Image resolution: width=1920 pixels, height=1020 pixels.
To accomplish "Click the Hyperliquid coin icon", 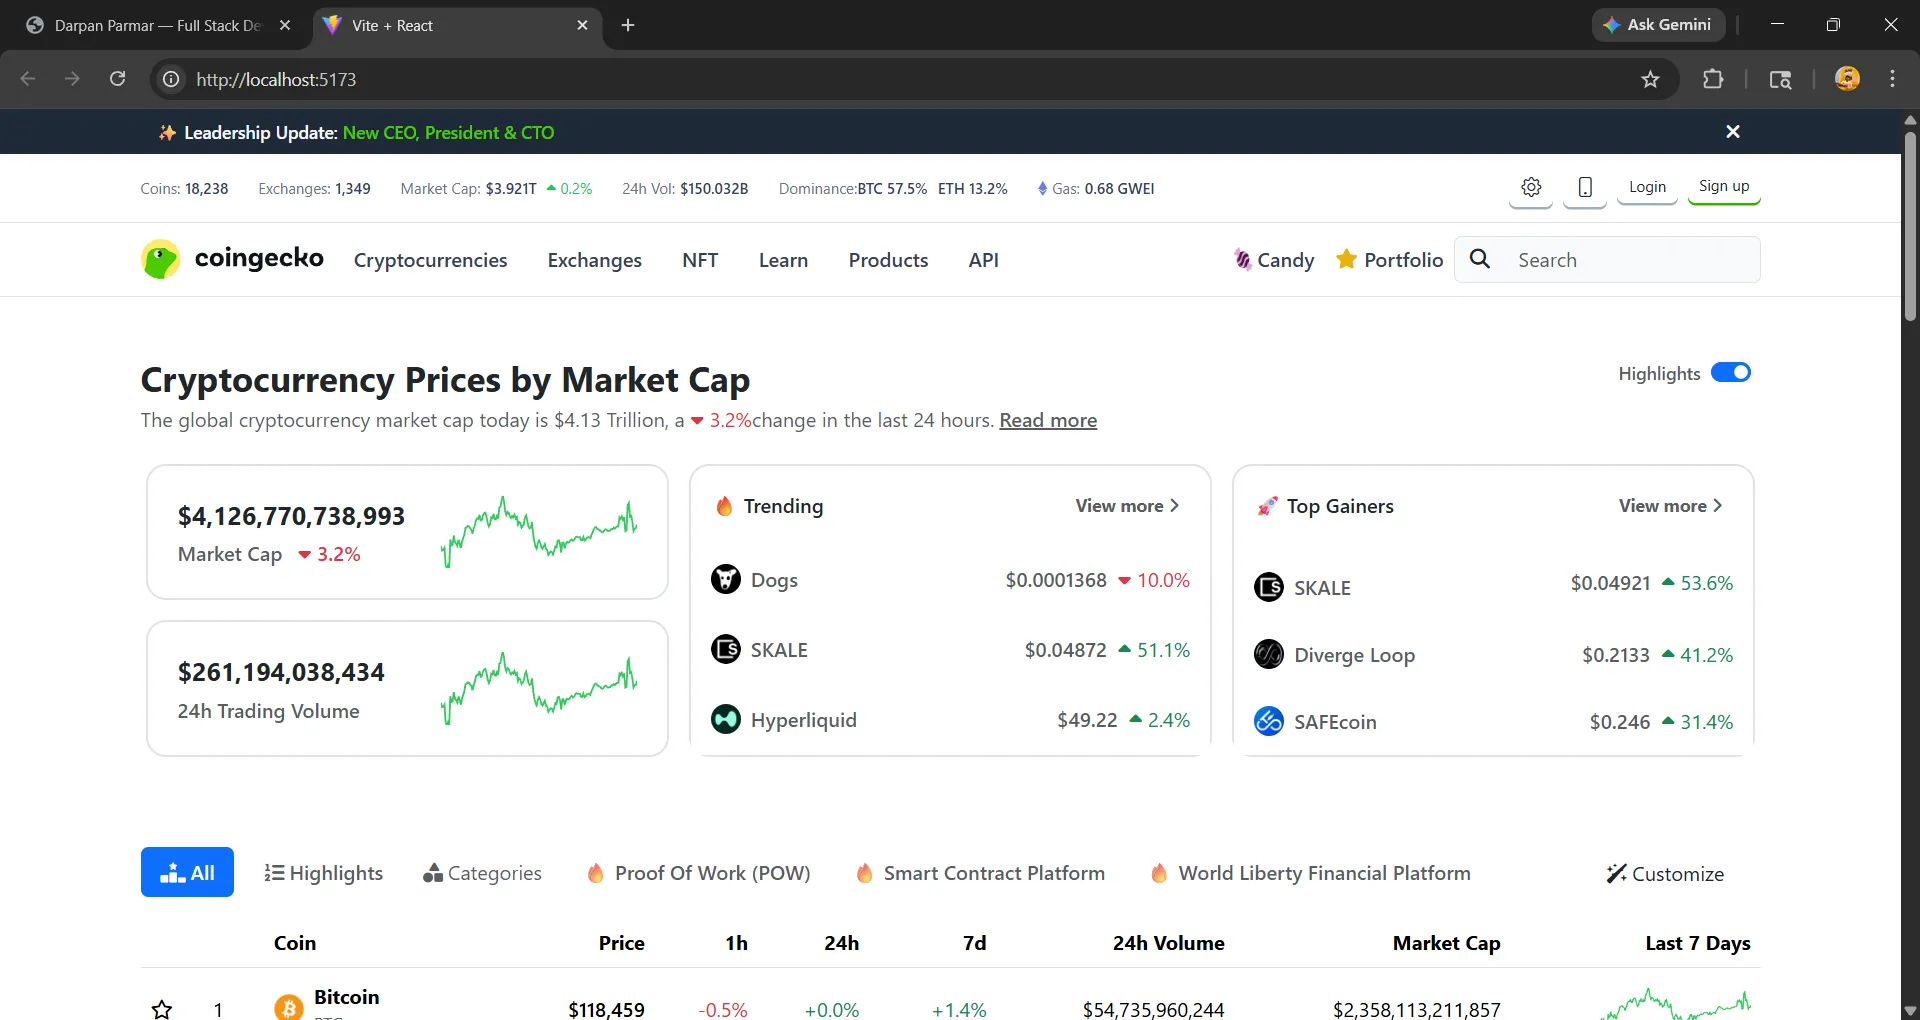I will tap(726, 719).
